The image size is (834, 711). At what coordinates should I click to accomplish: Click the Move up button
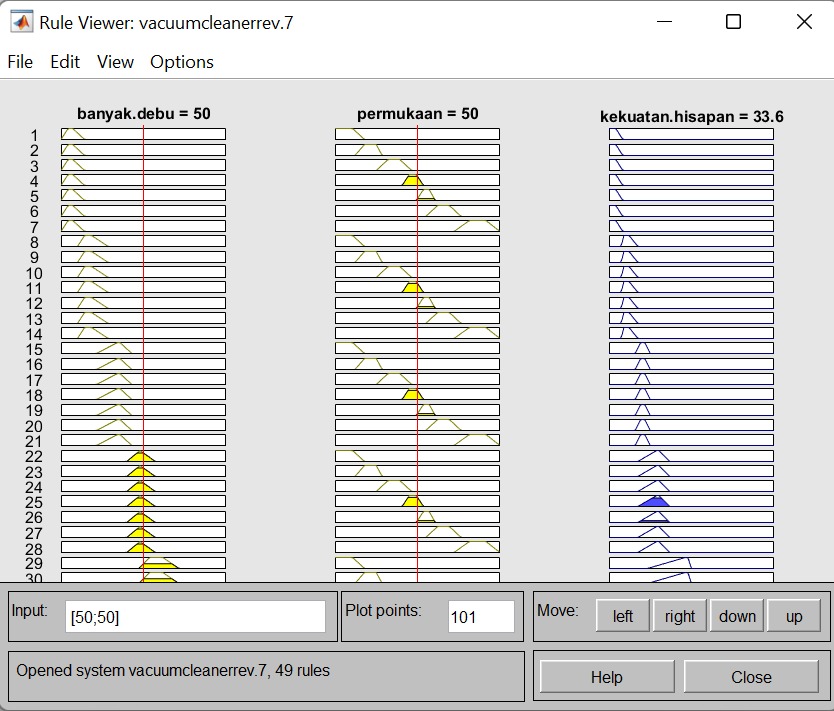794,616
